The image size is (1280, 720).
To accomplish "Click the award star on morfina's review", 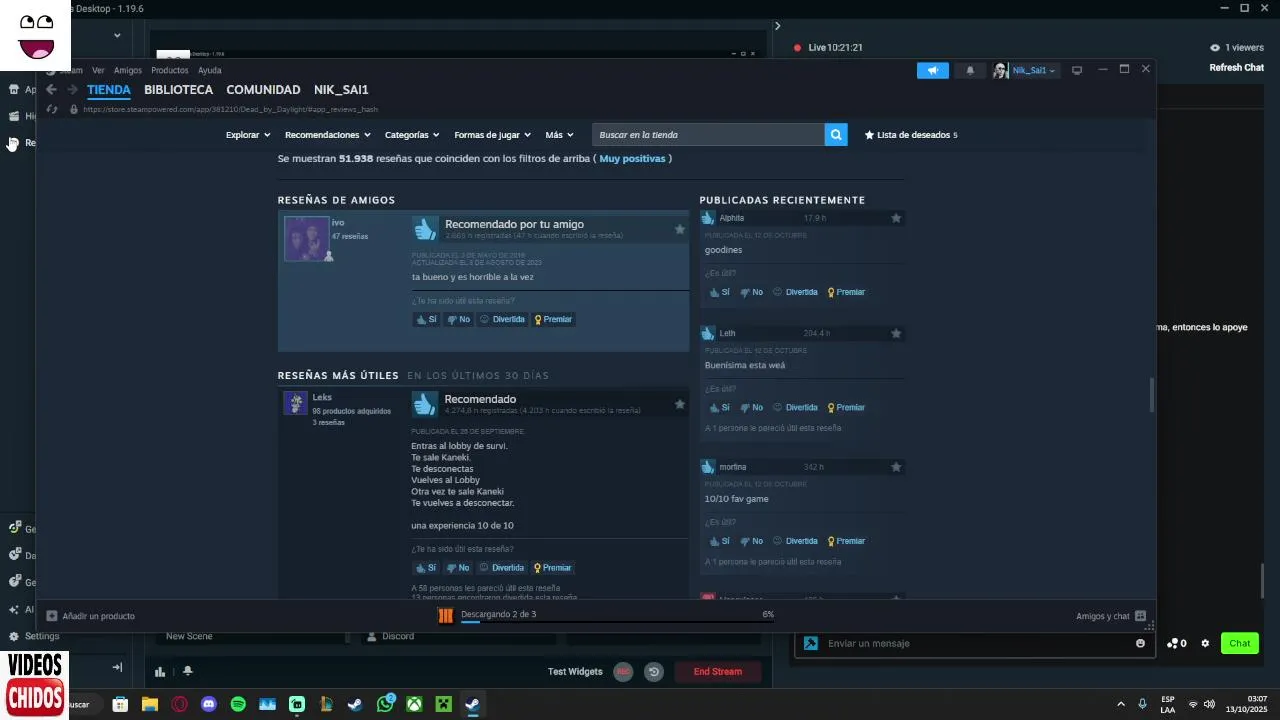I will (896, 467).
